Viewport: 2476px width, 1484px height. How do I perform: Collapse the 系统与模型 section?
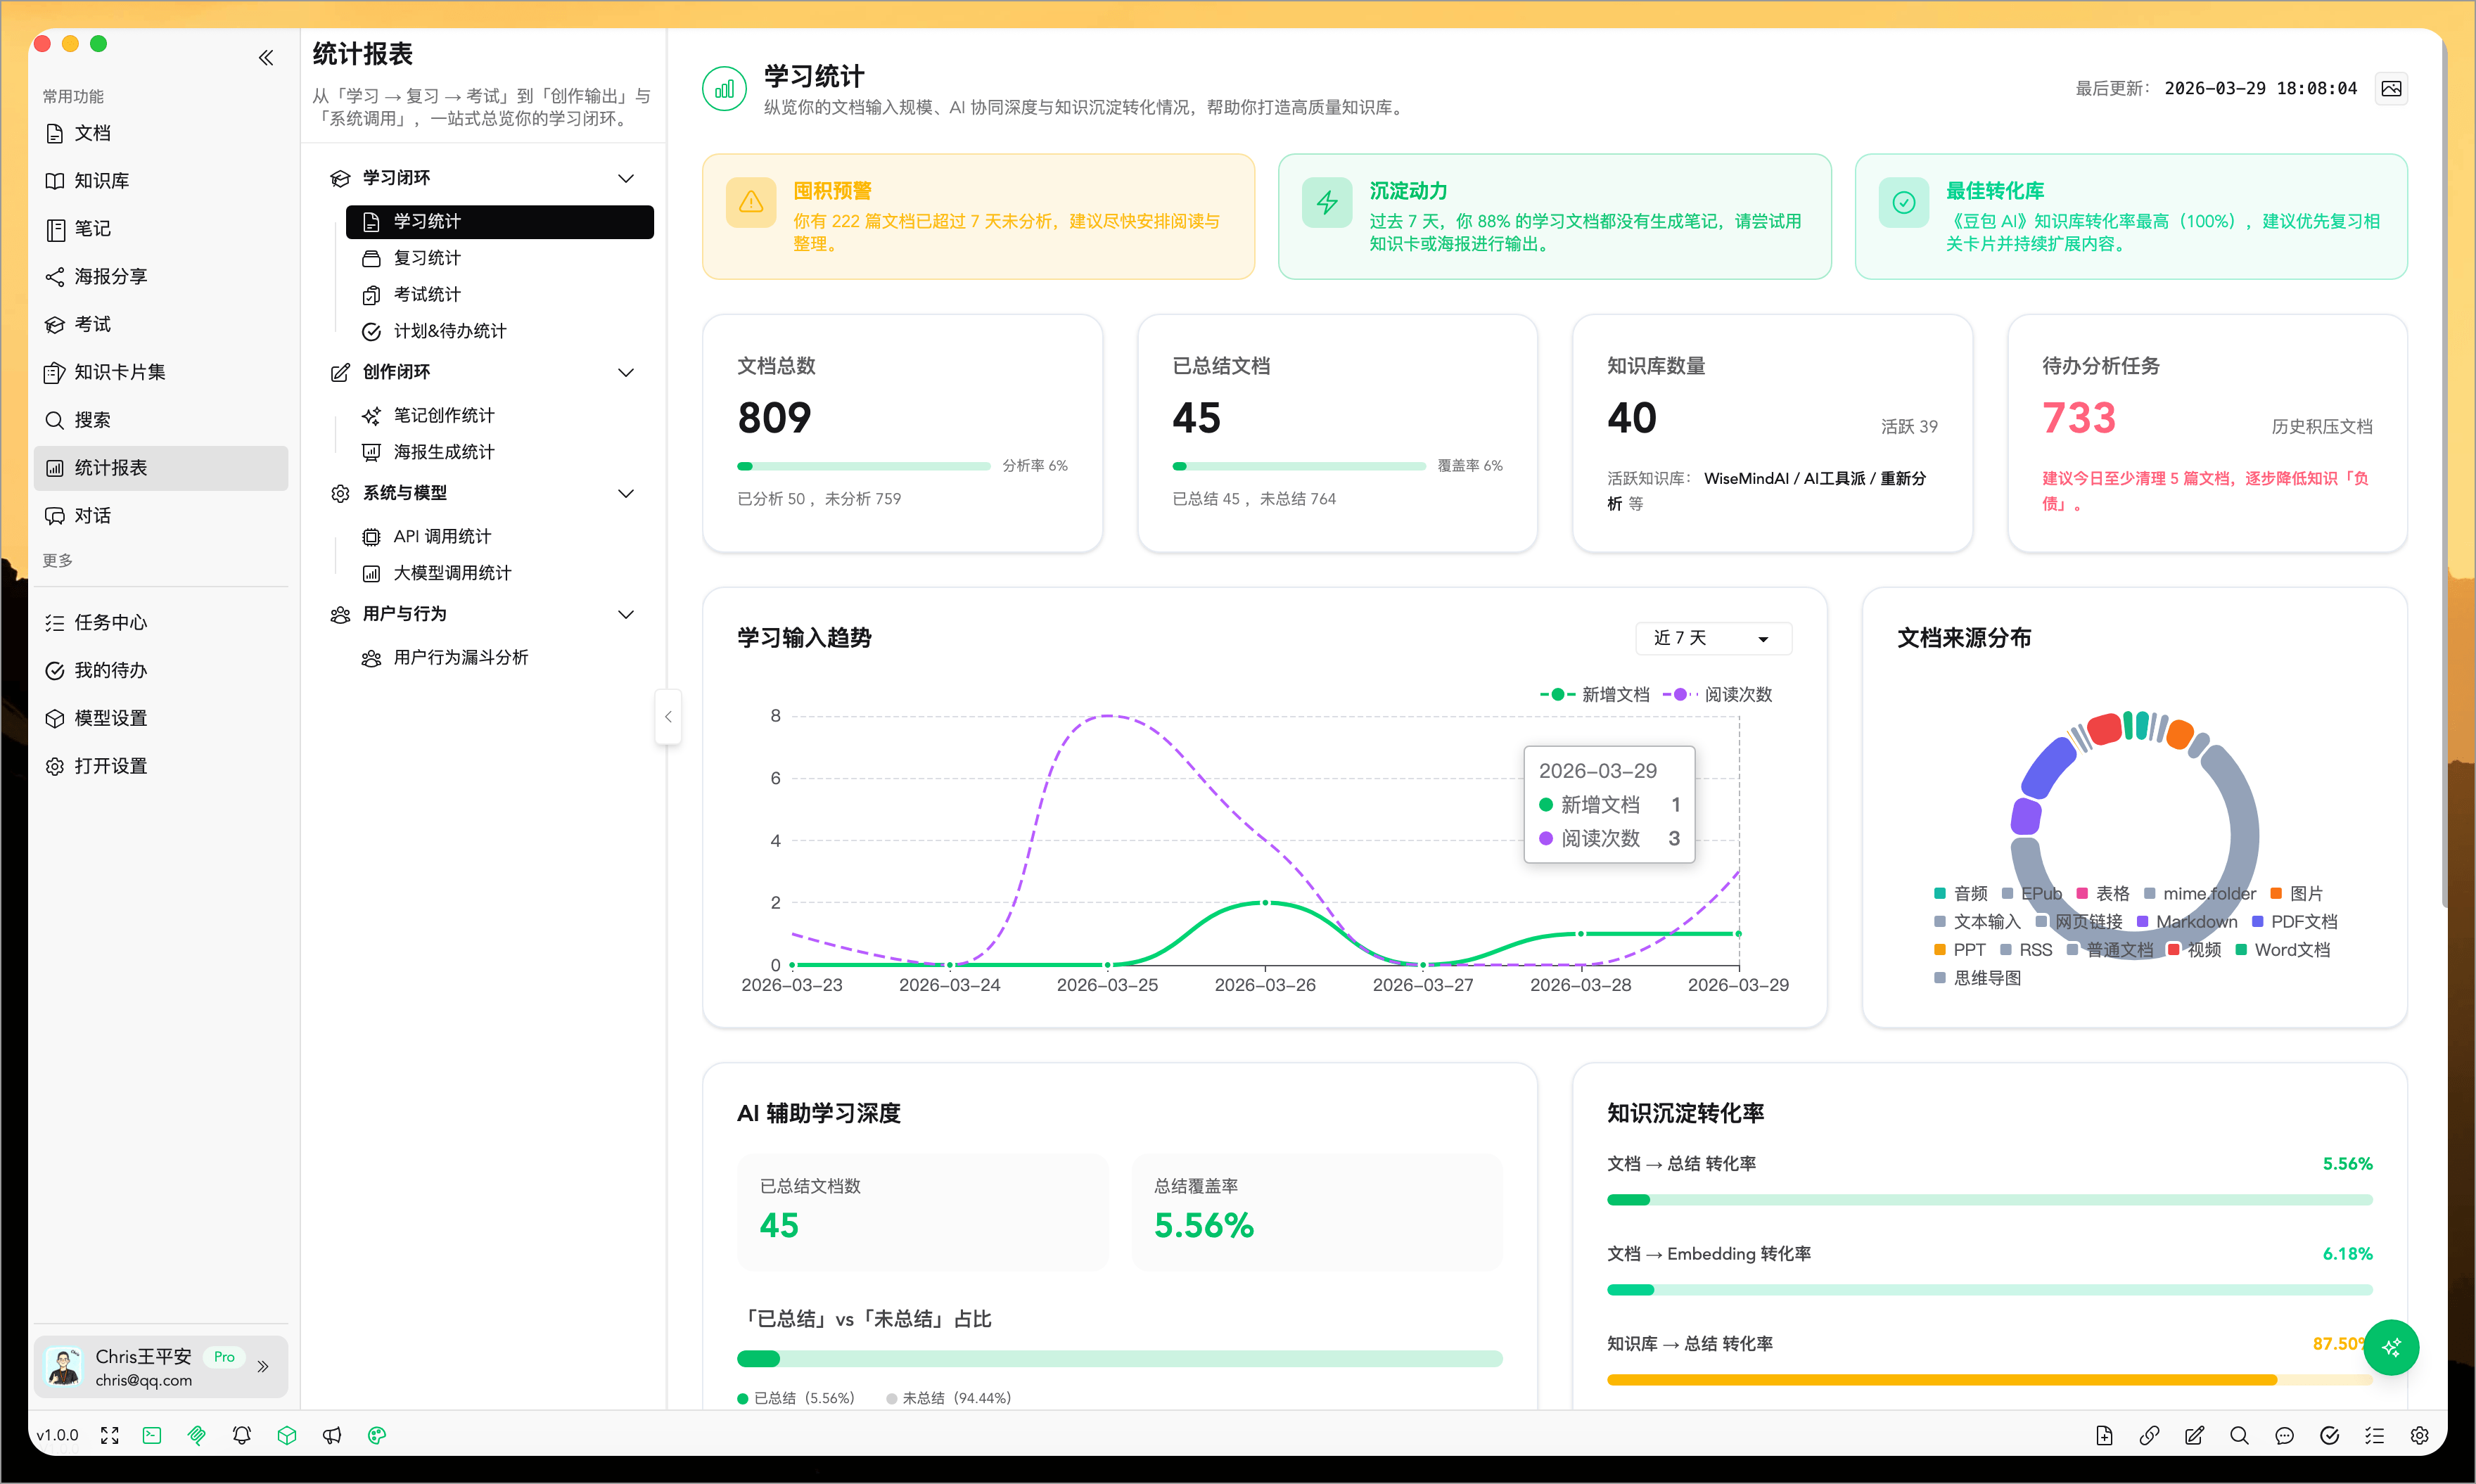[x=627, y=493]
